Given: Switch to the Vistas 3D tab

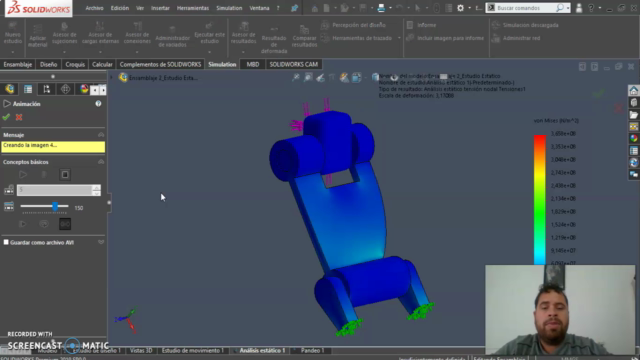Looking at the screenshot, I should pos(141,350).
